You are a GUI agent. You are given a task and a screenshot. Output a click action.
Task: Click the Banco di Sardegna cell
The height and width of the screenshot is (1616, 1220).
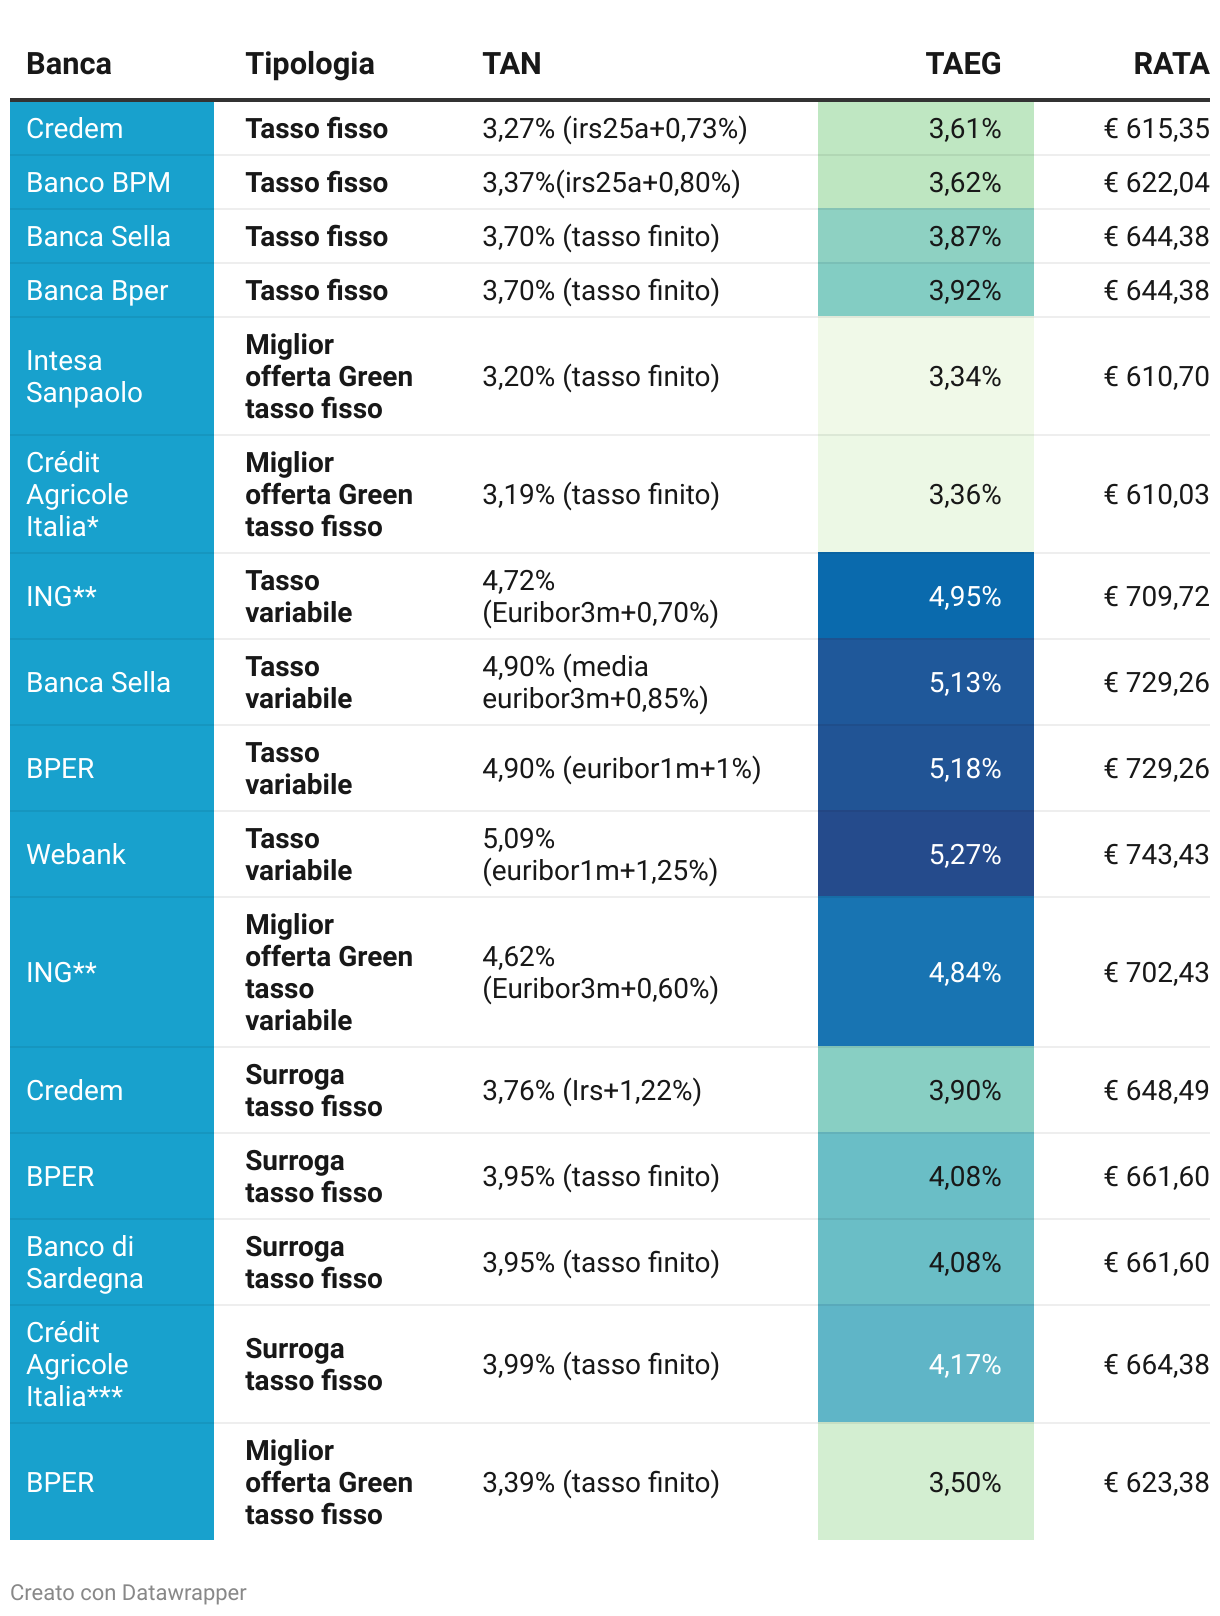click(112, 1263)
